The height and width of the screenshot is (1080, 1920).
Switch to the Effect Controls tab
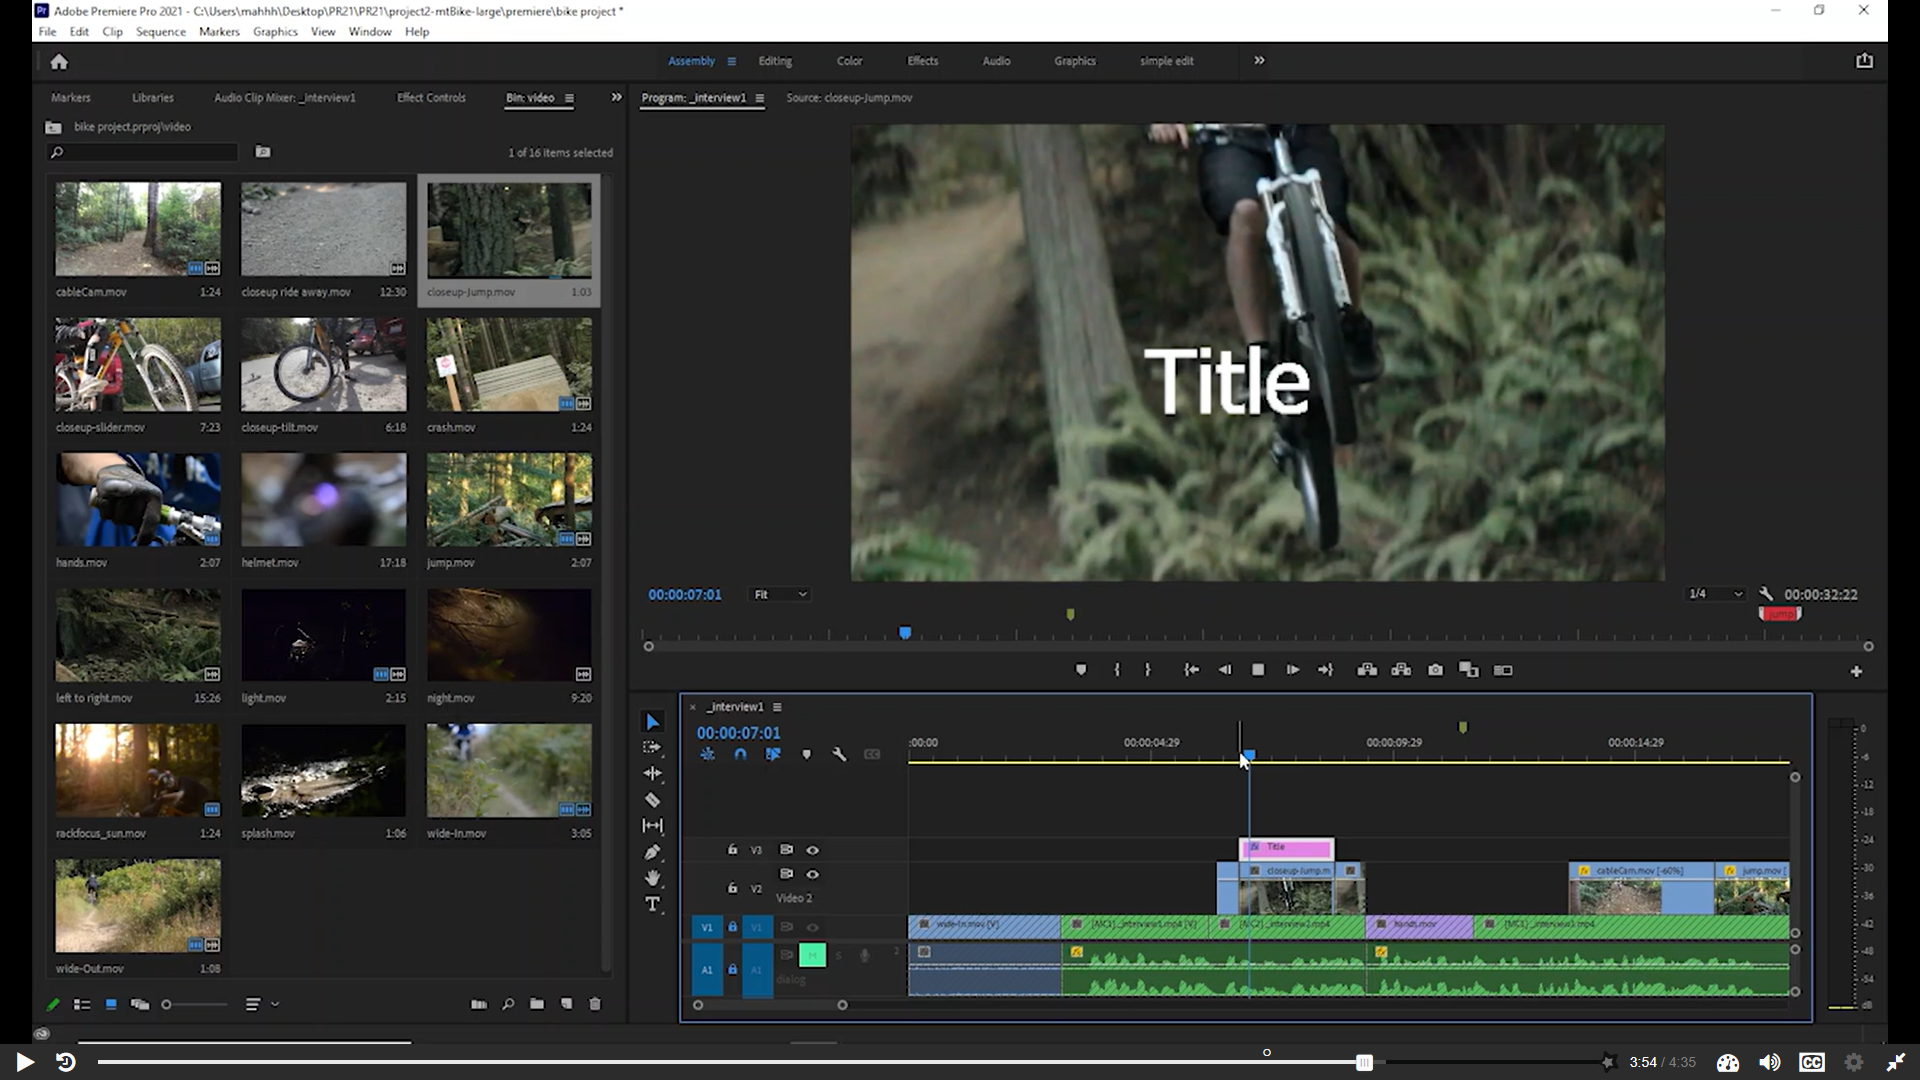pyautogui.click(x=431, y=98)
